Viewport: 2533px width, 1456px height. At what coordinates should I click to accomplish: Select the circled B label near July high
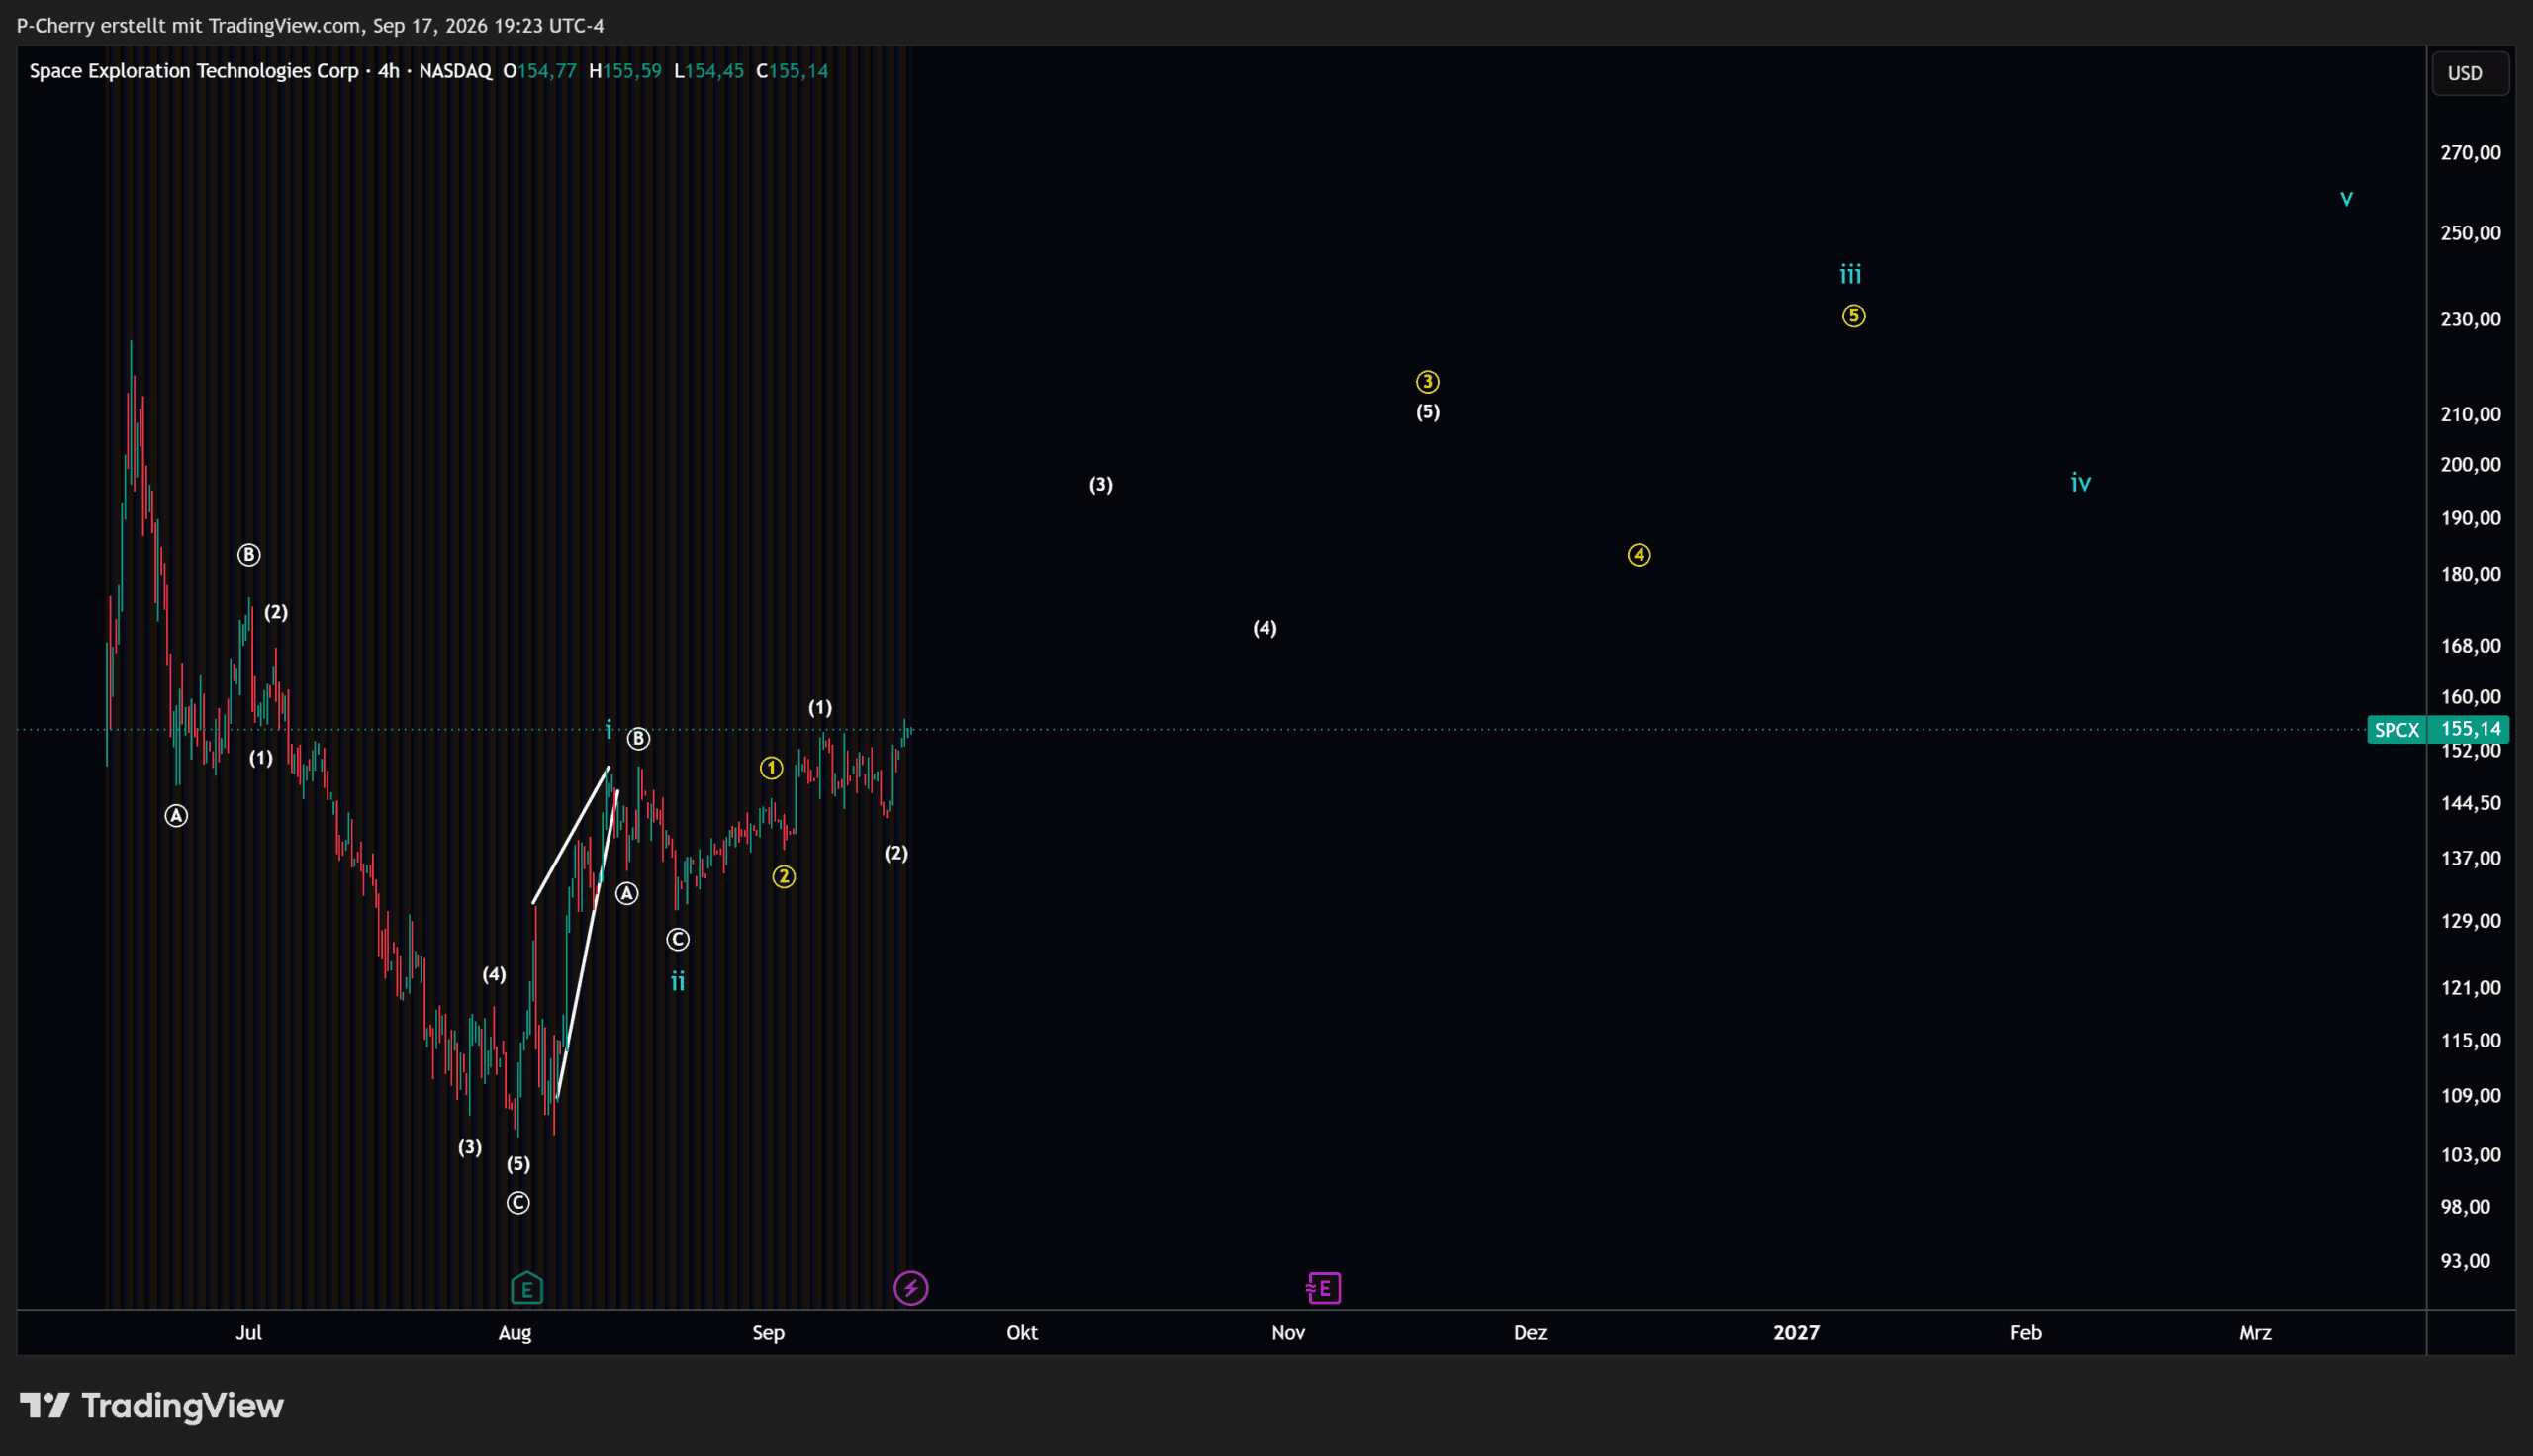tap(249, 555)
